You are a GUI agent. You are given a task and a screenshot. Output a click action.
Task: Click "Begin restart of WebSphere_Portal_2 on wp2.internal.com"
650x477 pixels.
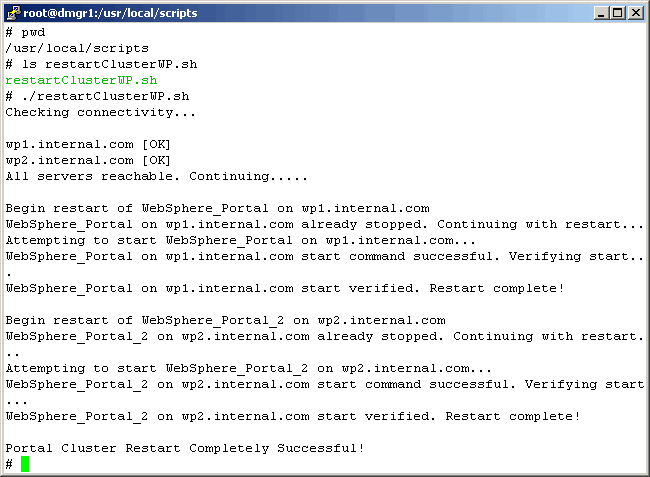tap(225, 320)
